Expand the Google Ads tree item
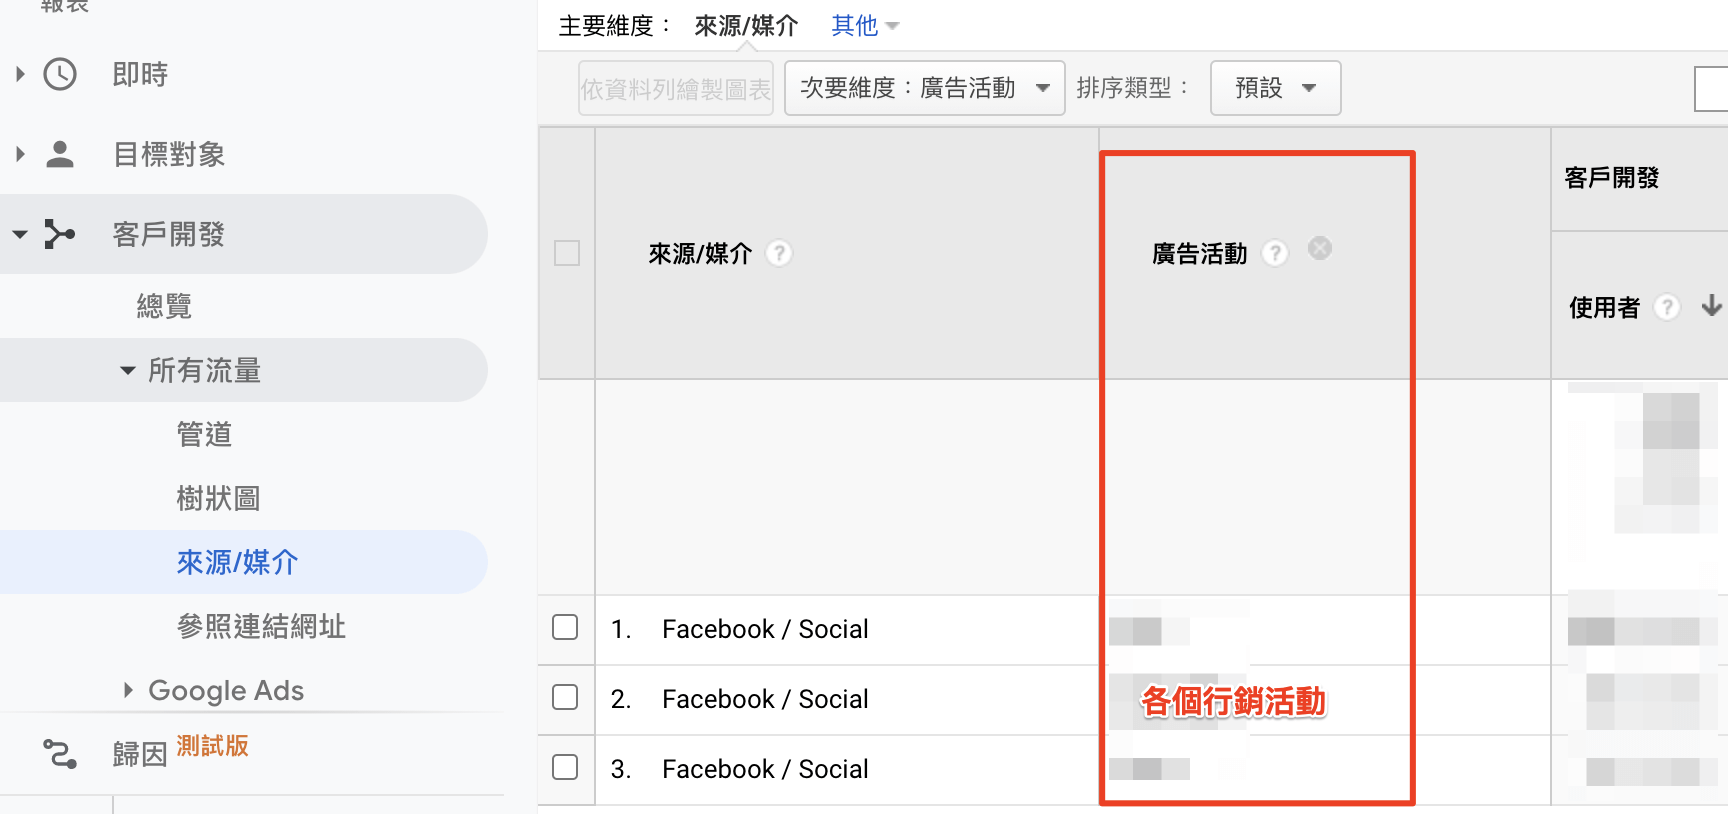Viewport: 1728px width, 814px height. coord(128,690)
